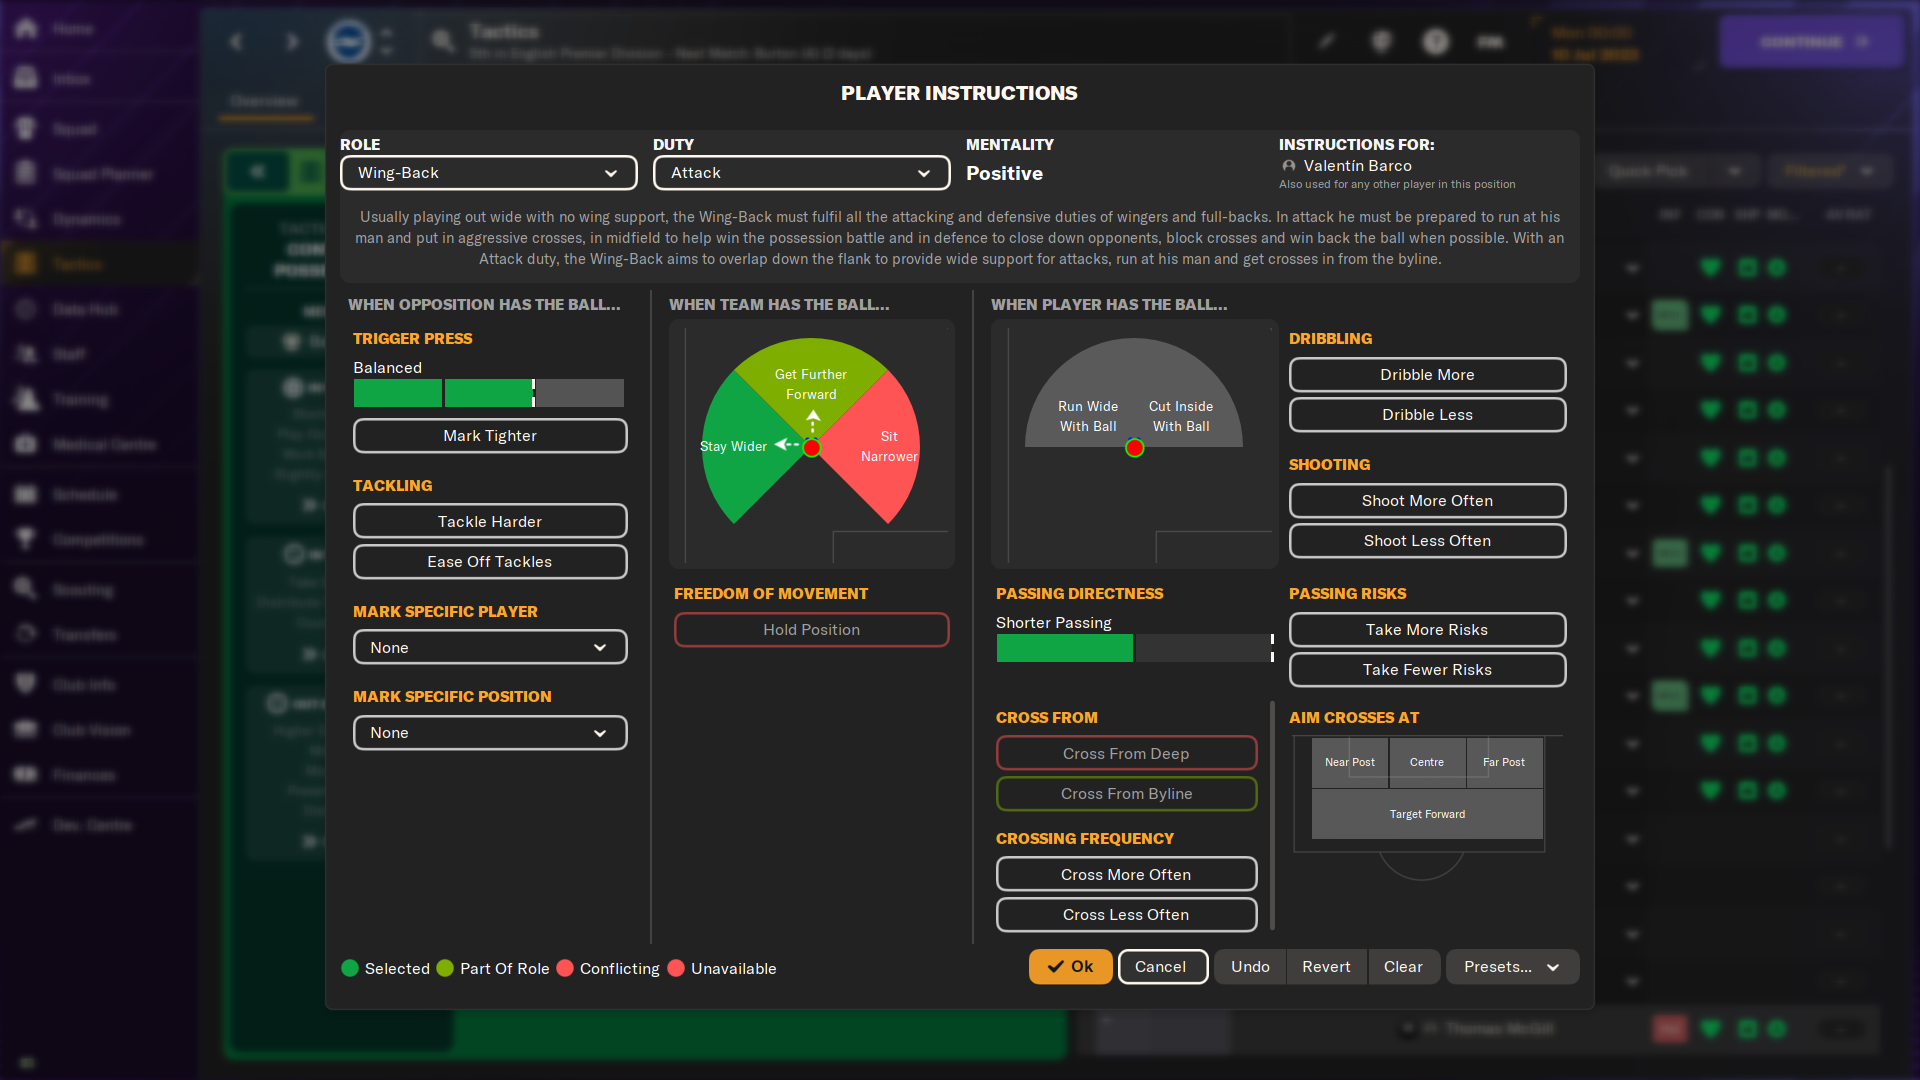Select Stay Wider wedge
Viewport: 1920px width, 1080px height.
click(733, 447)
